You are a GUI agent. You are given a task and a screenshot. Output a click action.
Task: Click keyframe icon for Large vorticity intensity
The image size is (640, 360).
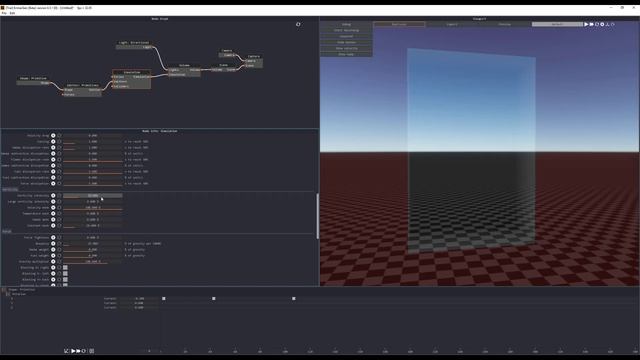[x=53, y=202]
